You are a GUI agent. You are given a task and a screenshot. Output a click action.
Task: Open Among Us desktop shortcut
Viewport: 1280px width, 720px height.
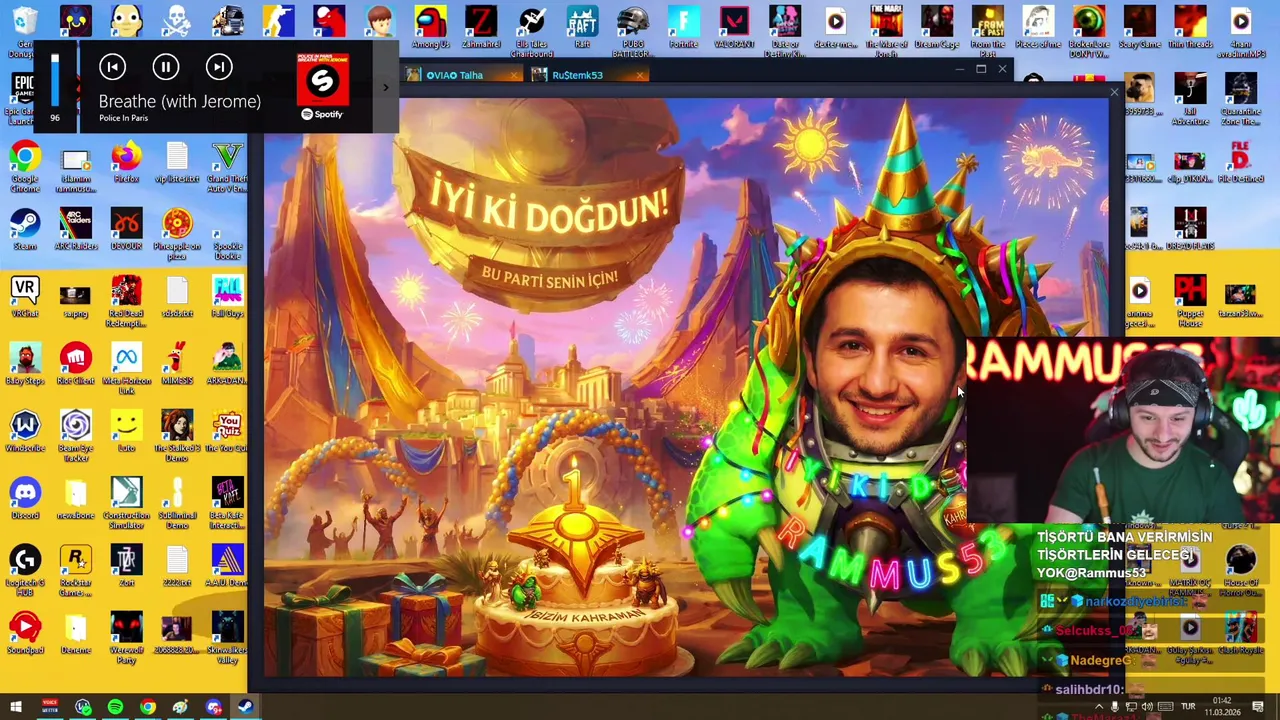tap(430, 27)
